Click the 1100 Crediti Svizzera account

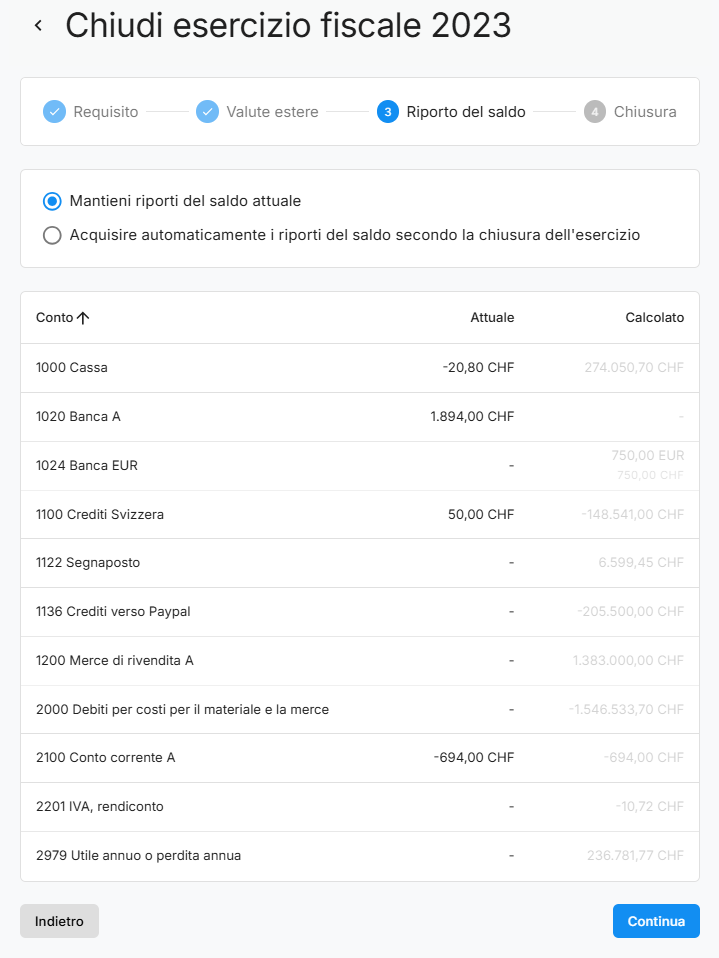(100, 514)
